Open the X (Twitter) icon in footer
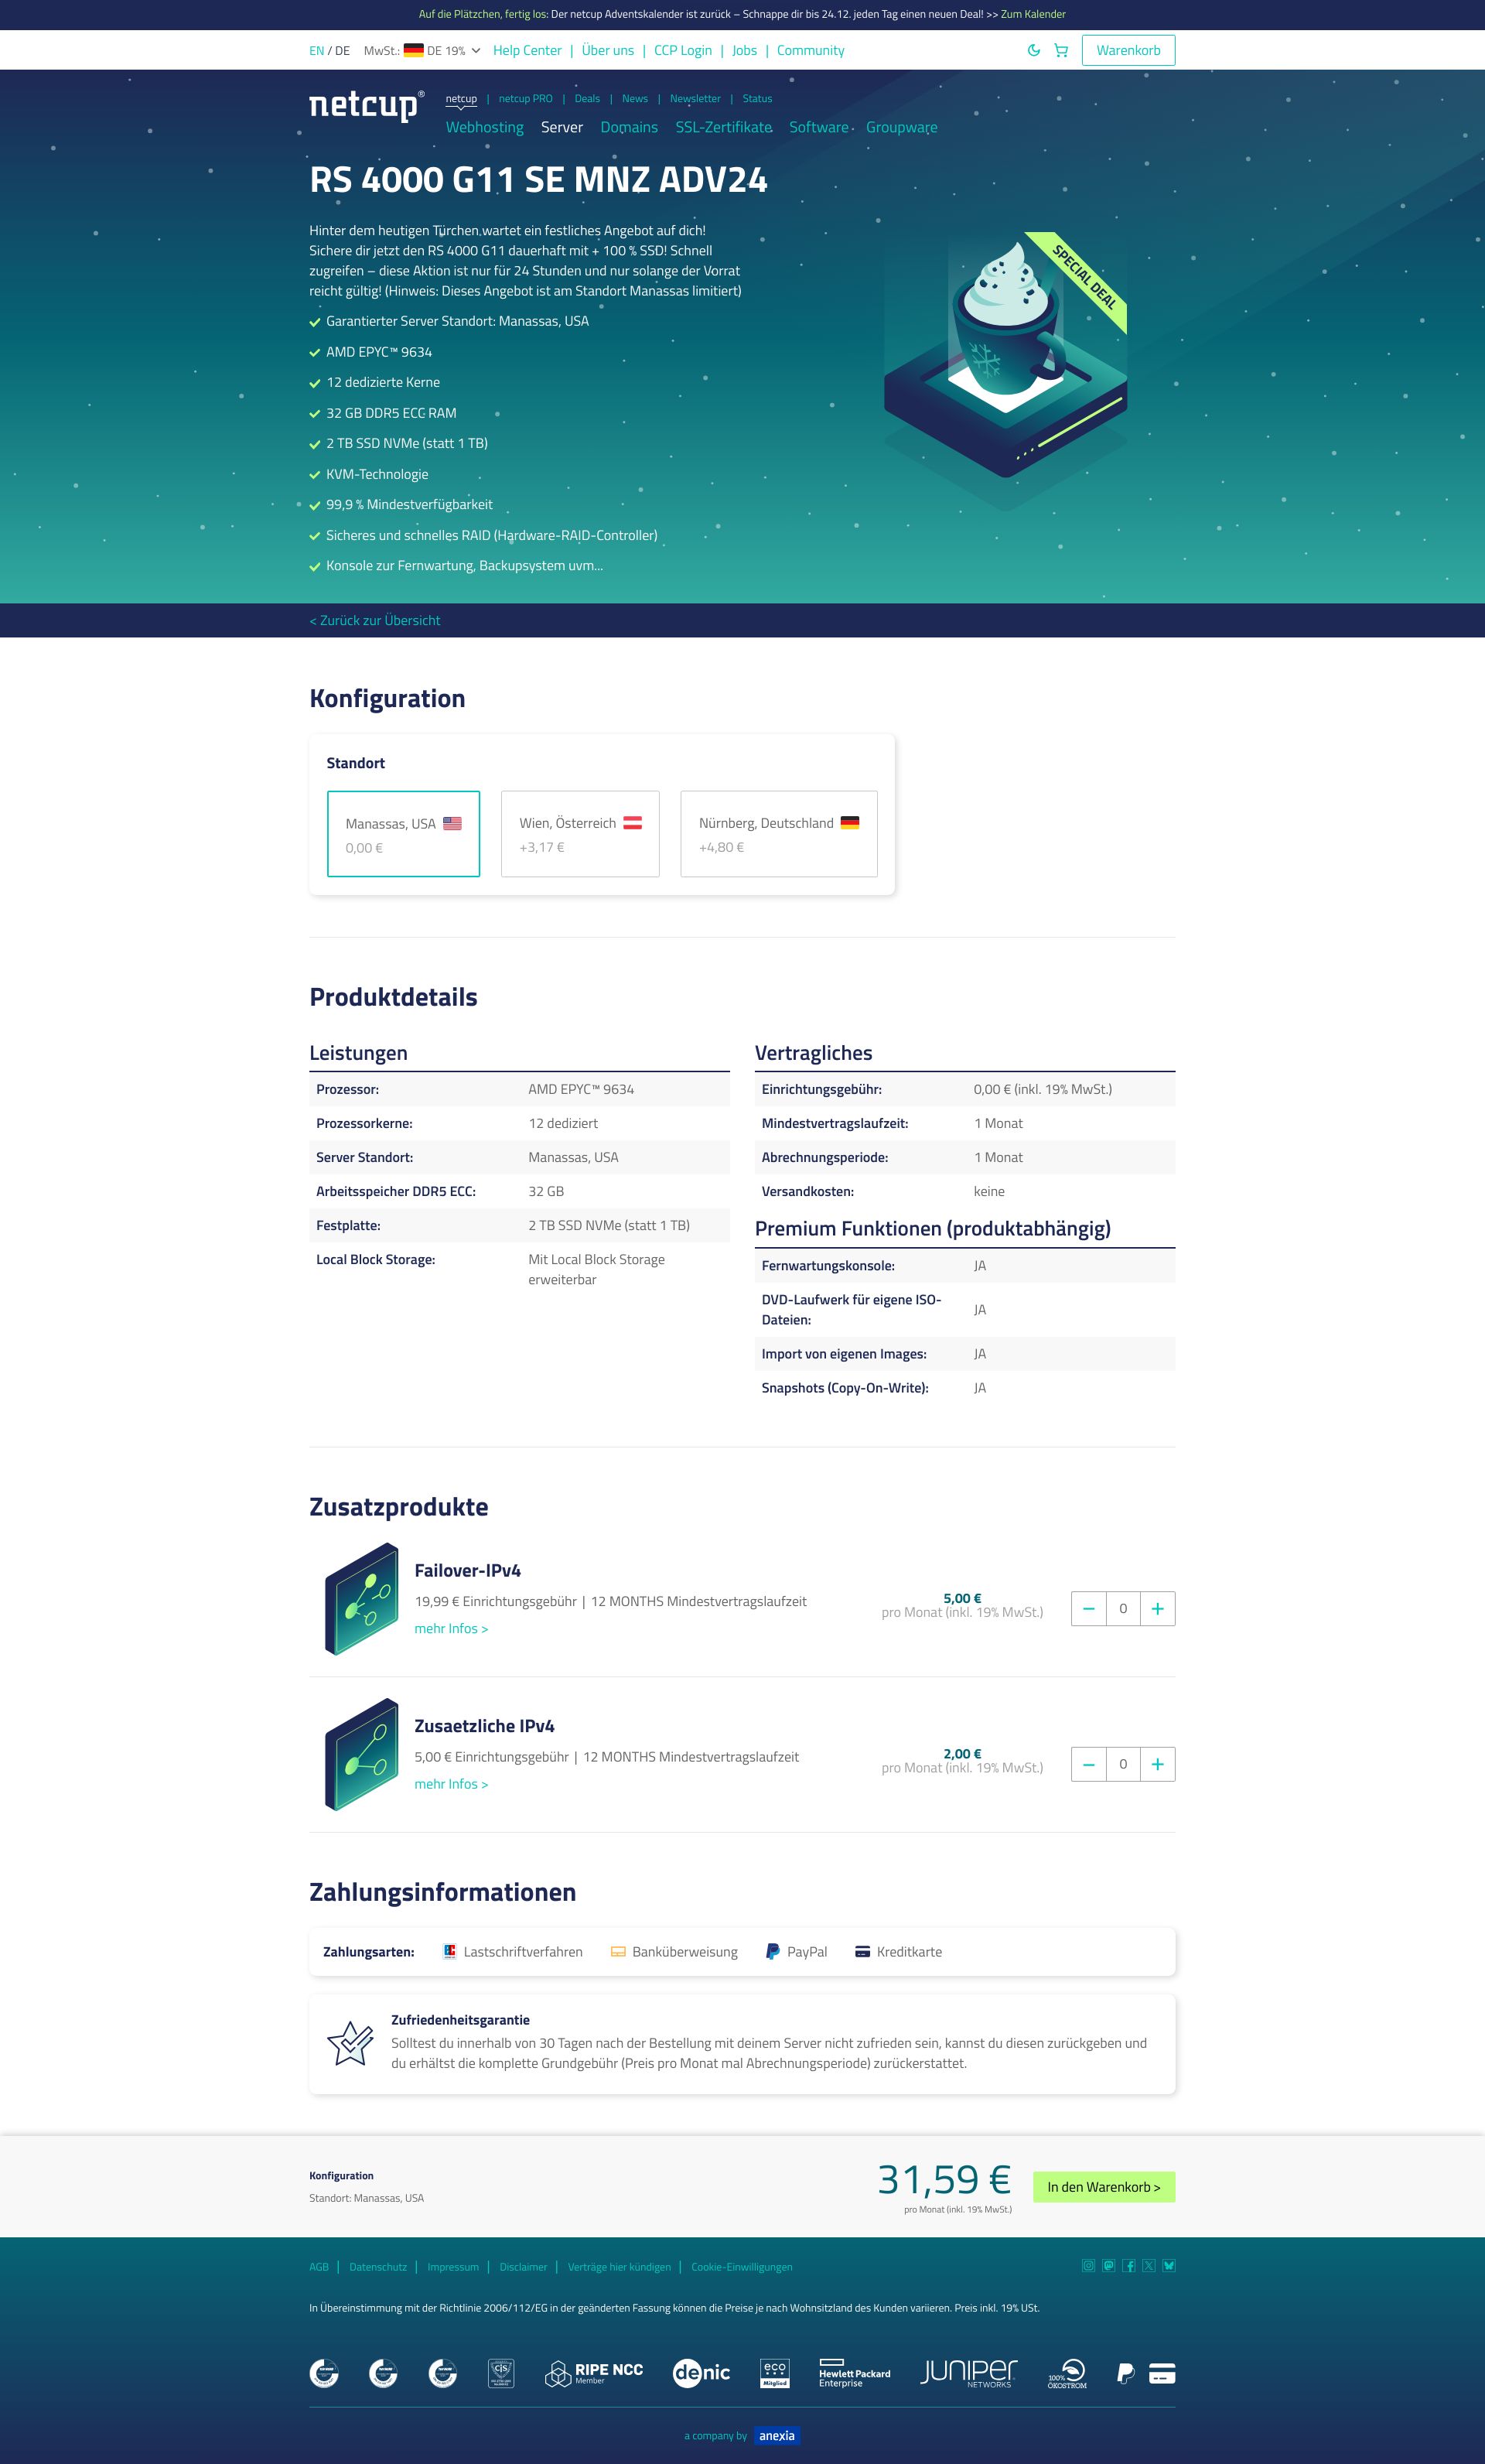 coord(1149,2266)
